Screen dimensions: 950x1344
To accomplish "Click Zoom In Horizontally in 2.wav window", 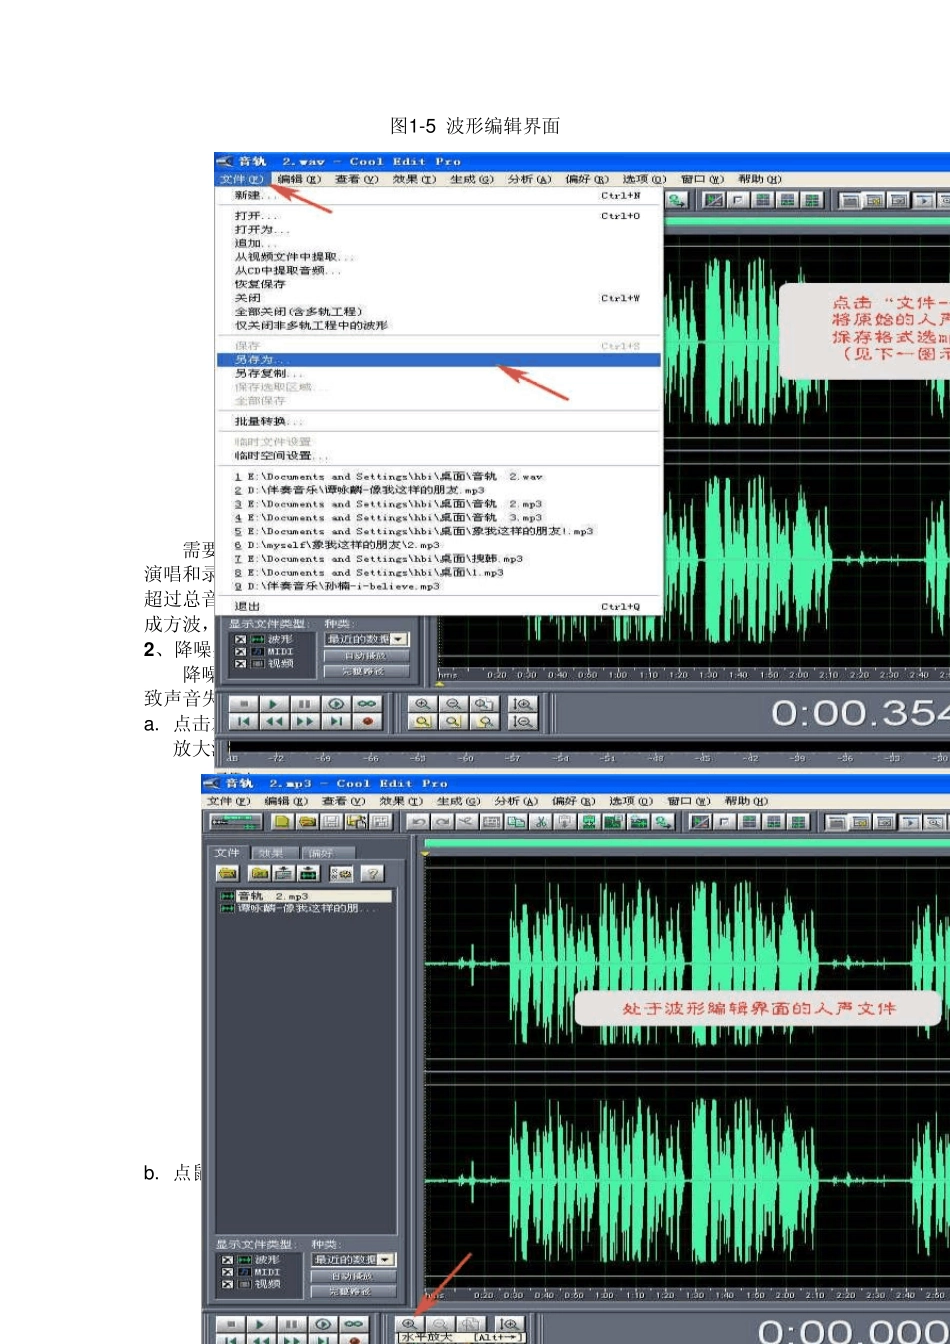I will tap(423, 703).
